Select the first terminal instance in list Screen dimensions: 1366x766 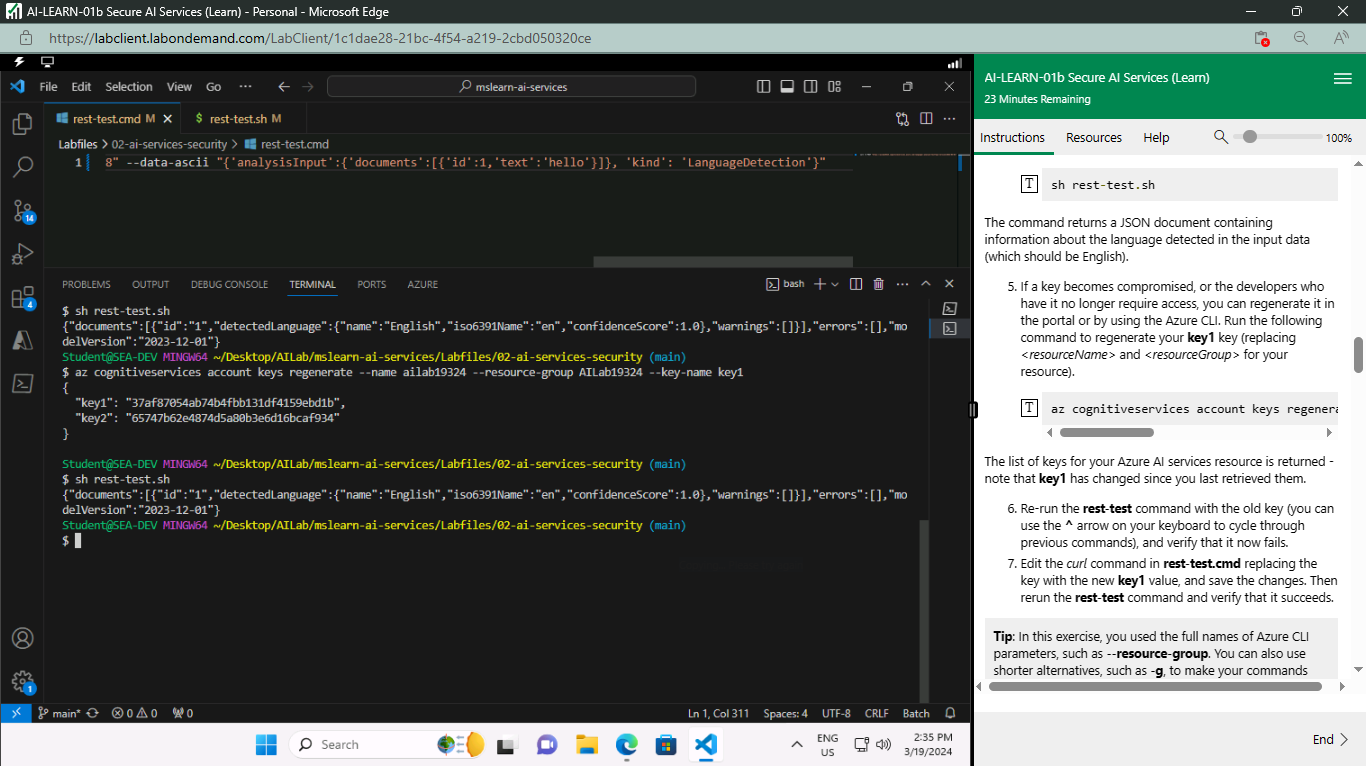(950, 309)
